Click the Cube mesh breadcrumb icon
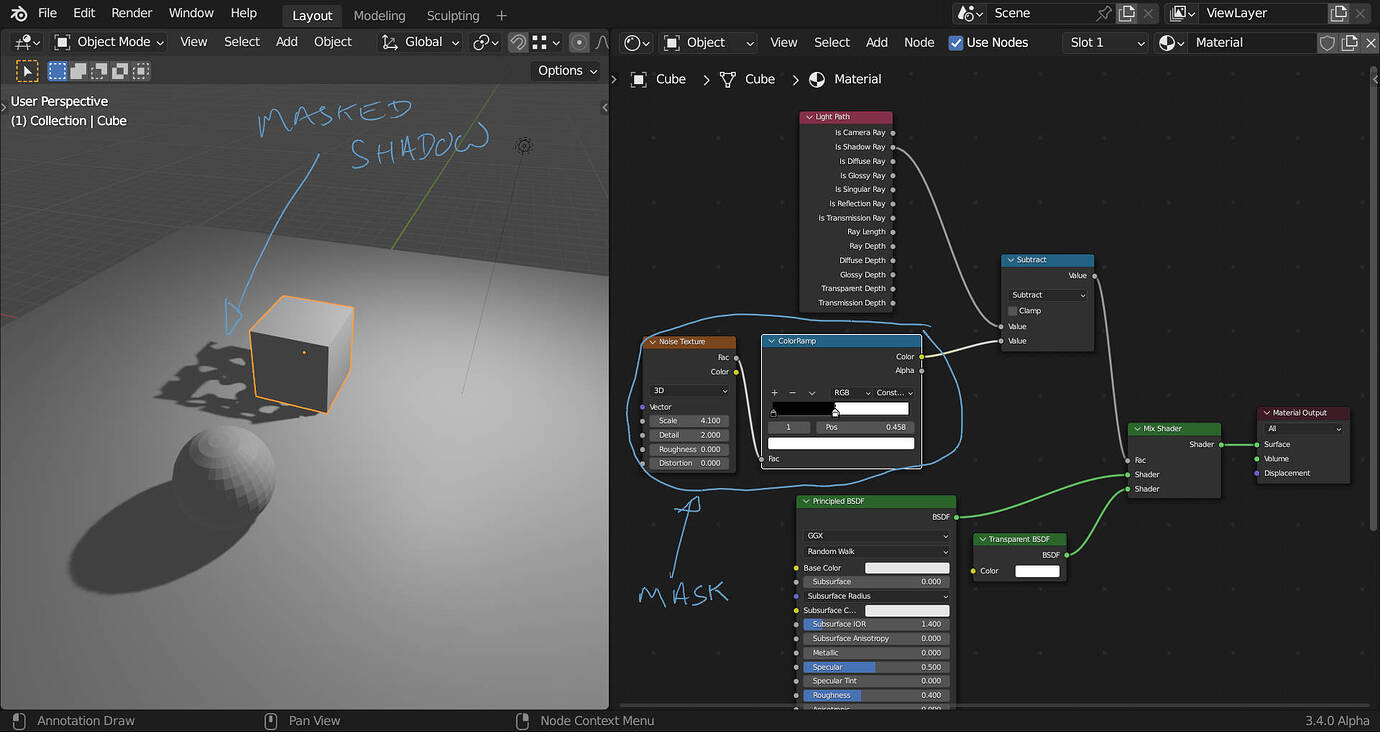This screenshot has height=732, width=1380. pyautogui.click(x=728, y=79)
